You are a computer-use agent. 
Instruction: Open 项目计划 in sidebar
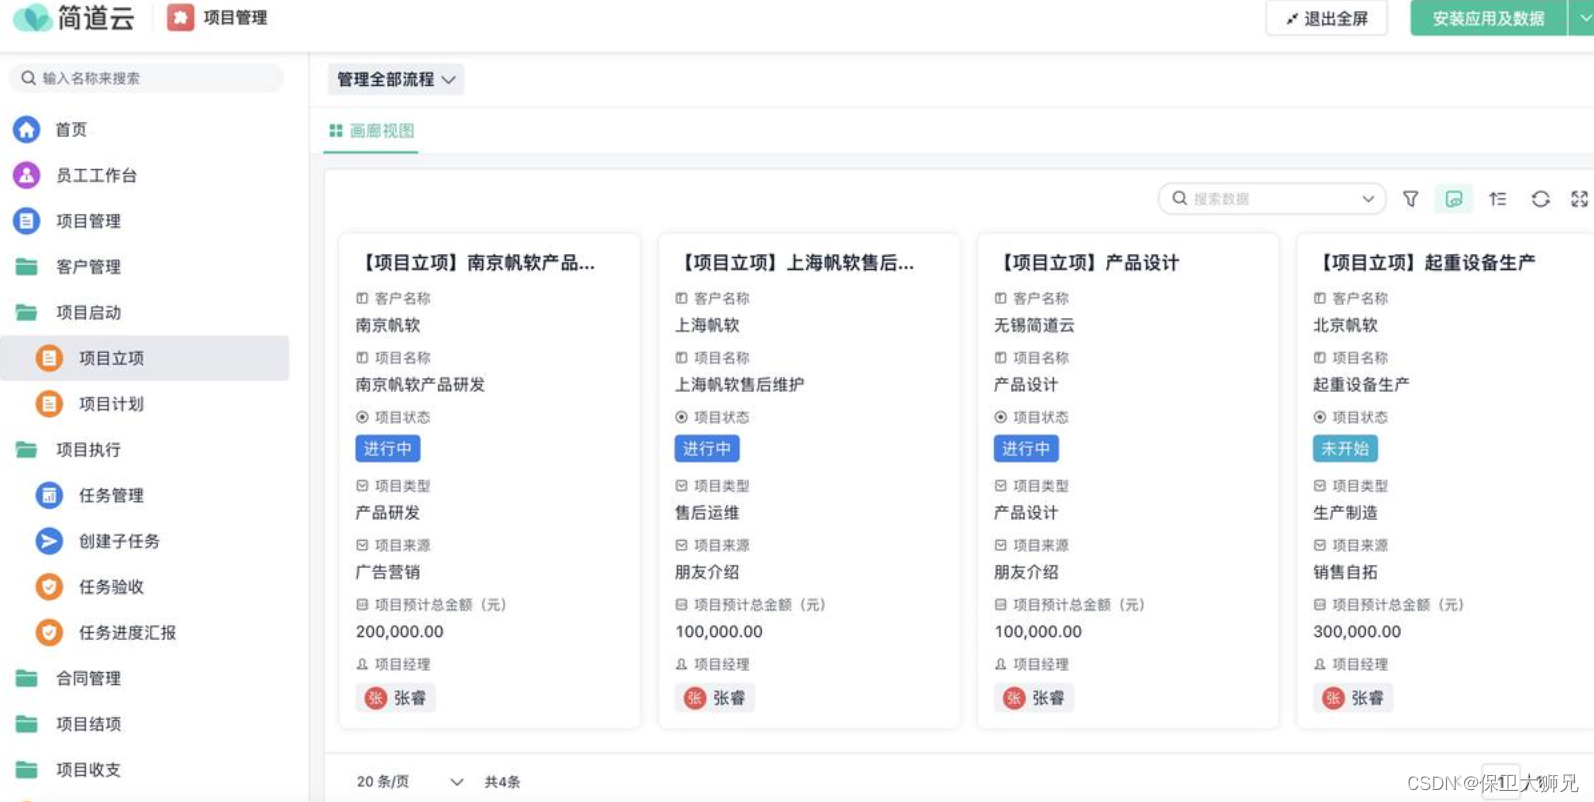111,404
